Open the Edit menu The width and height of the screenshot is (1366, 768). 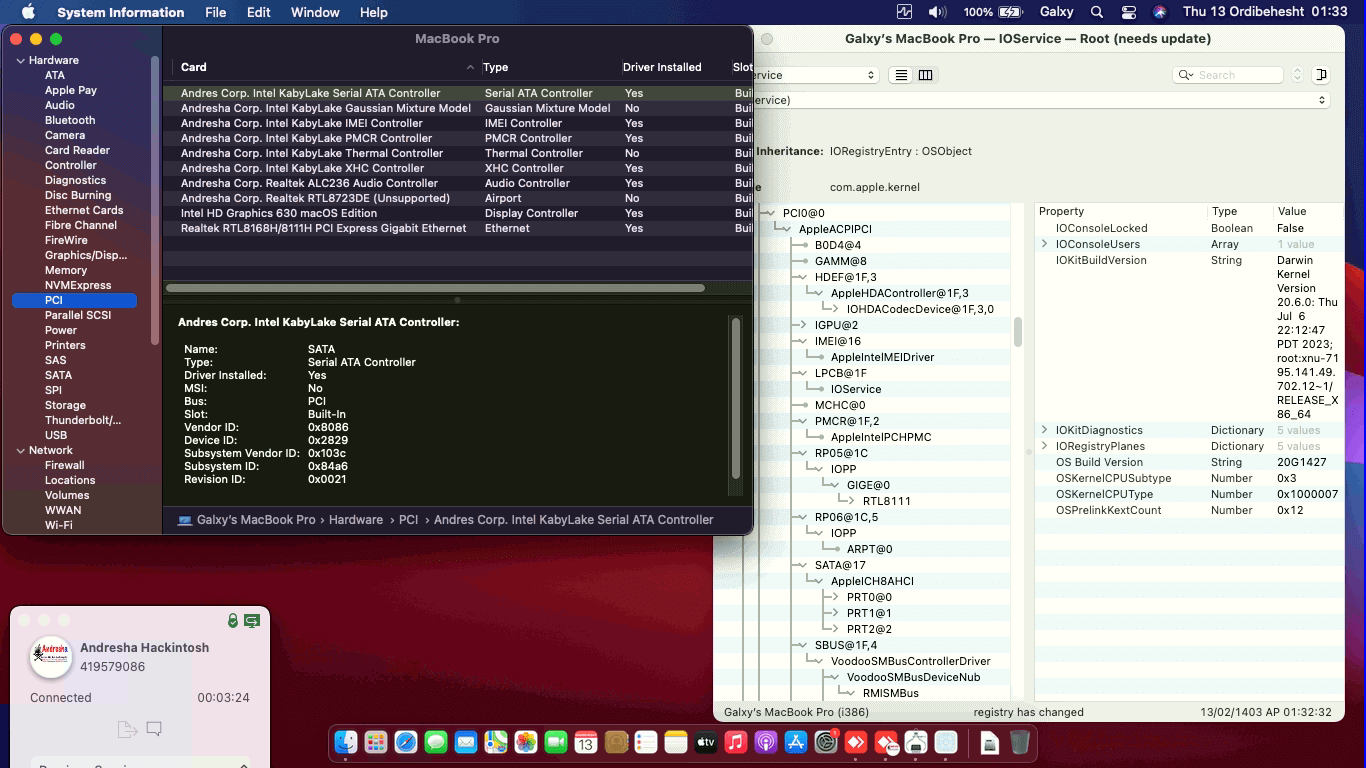(258, 12)
